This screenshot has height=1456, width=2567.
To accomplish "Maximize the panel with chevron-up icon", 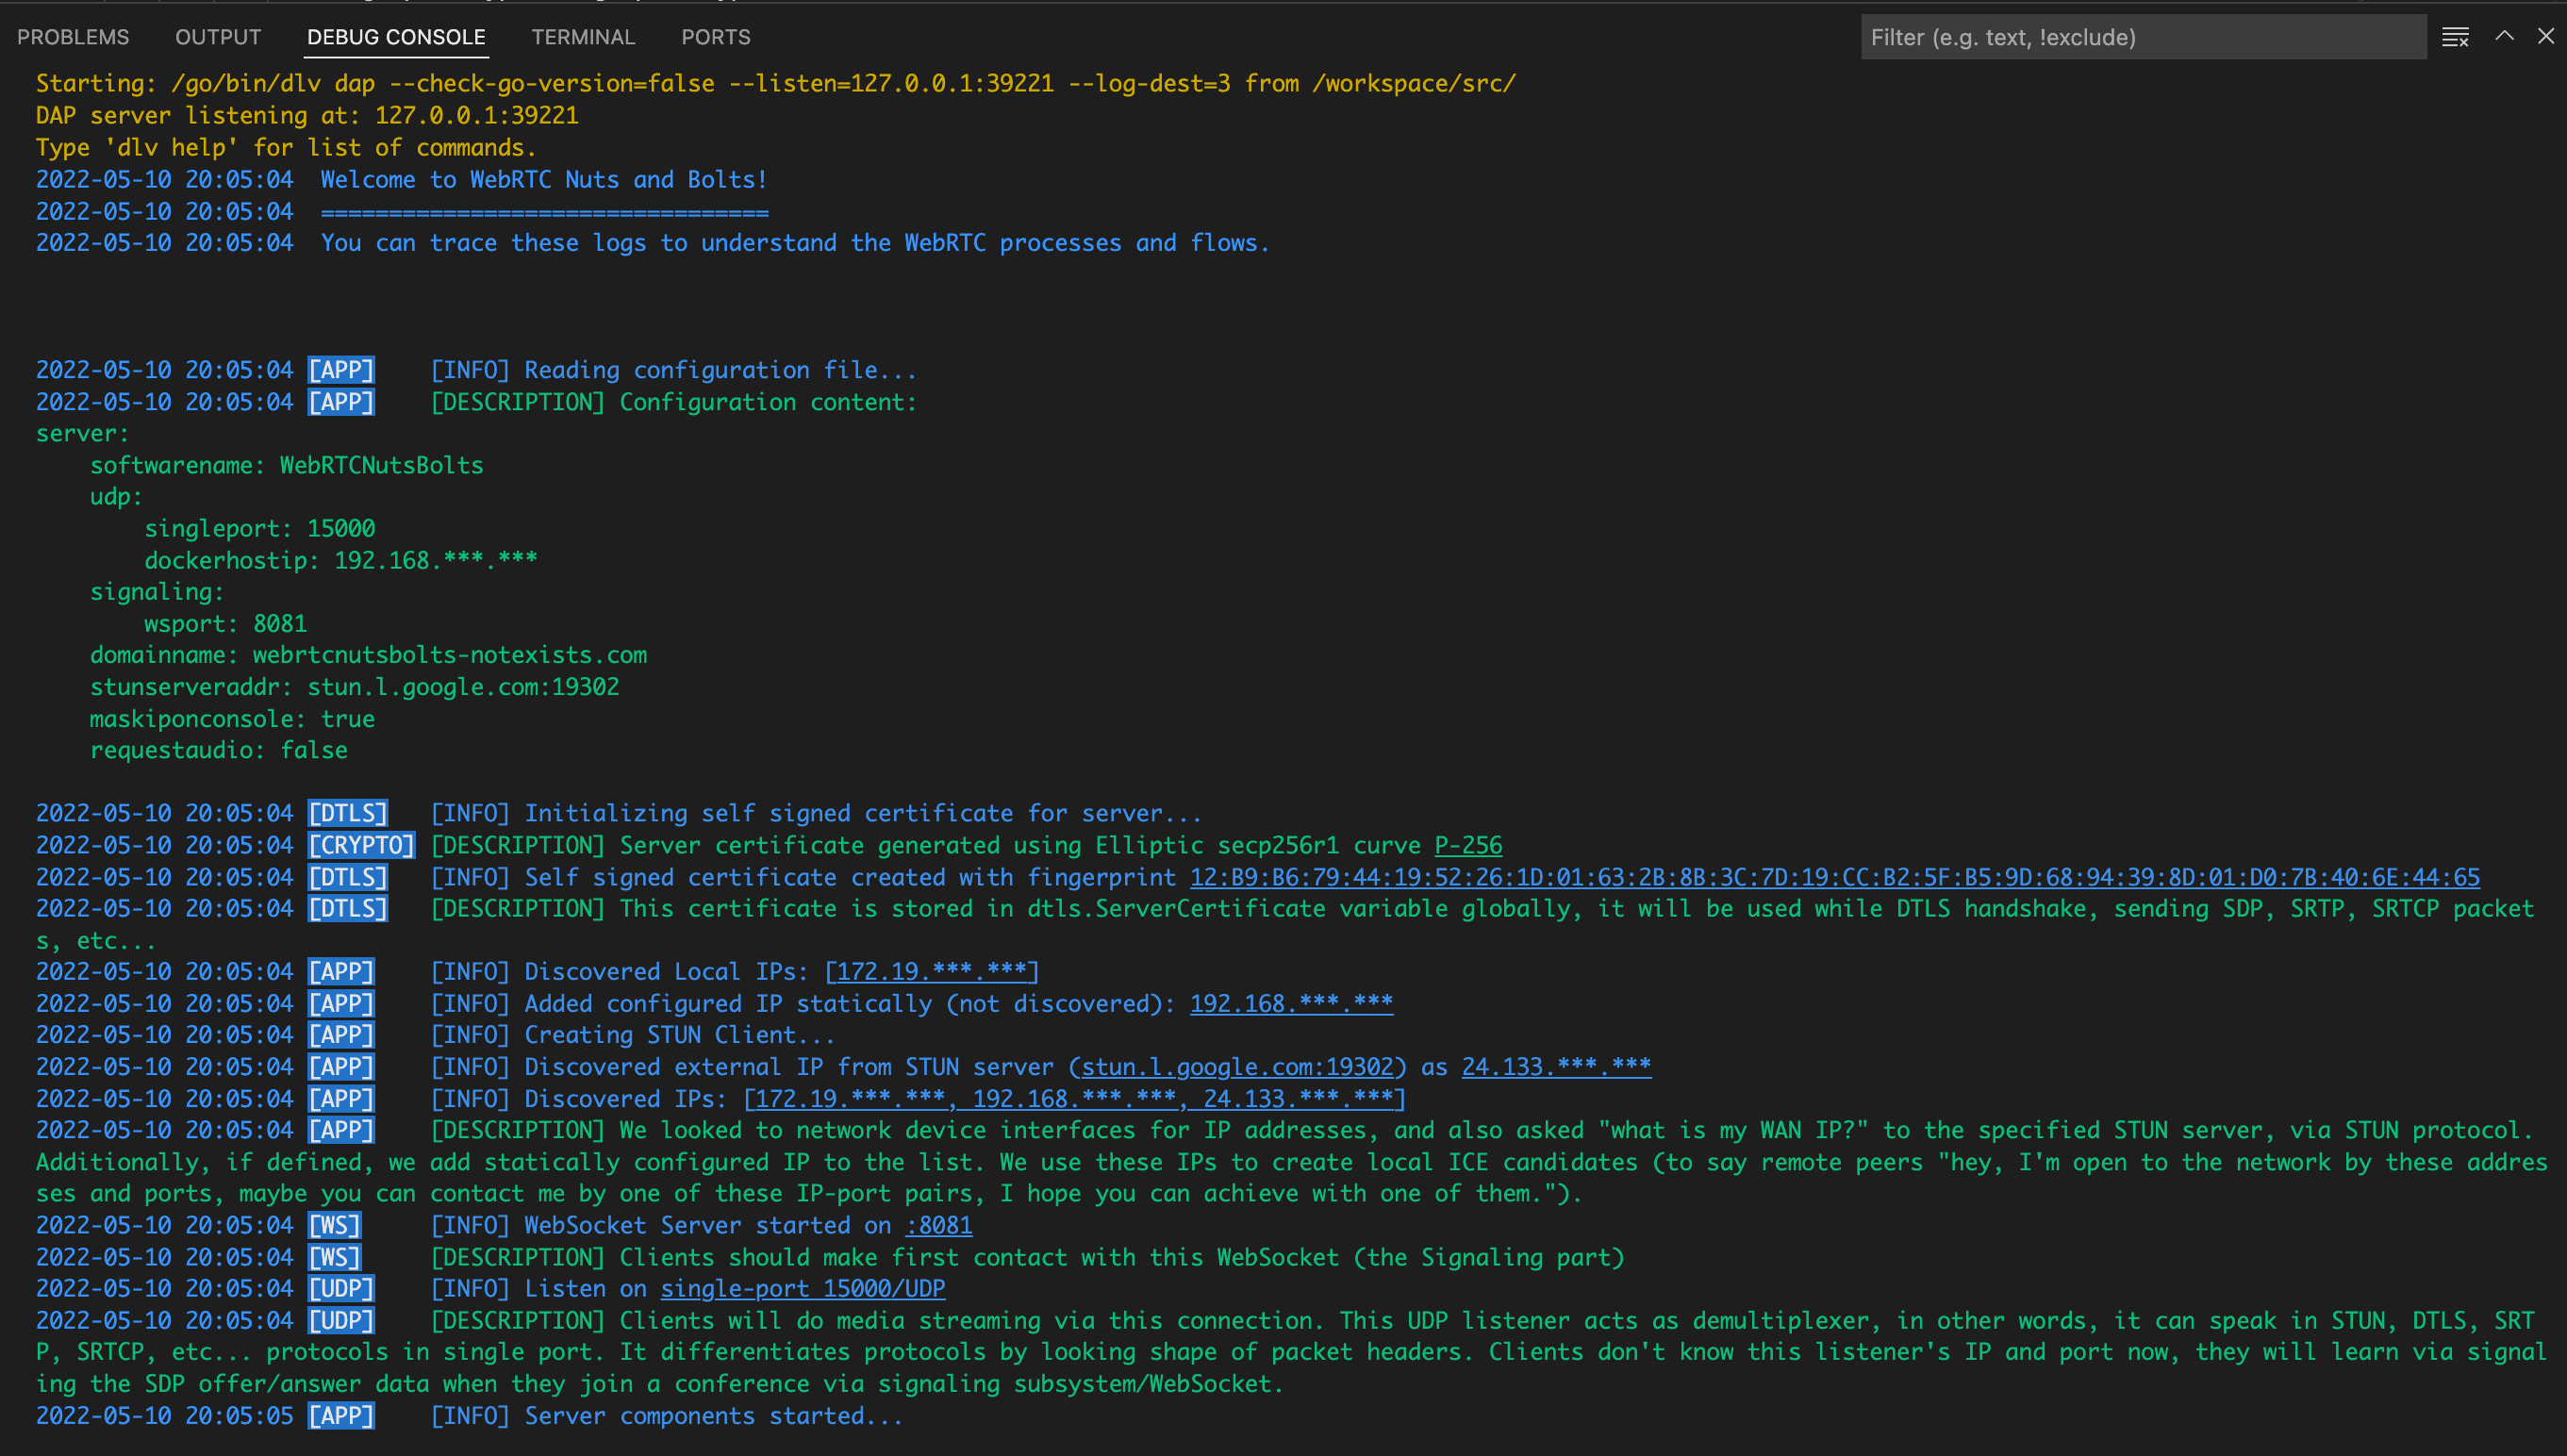I will tap(2504, 36).
